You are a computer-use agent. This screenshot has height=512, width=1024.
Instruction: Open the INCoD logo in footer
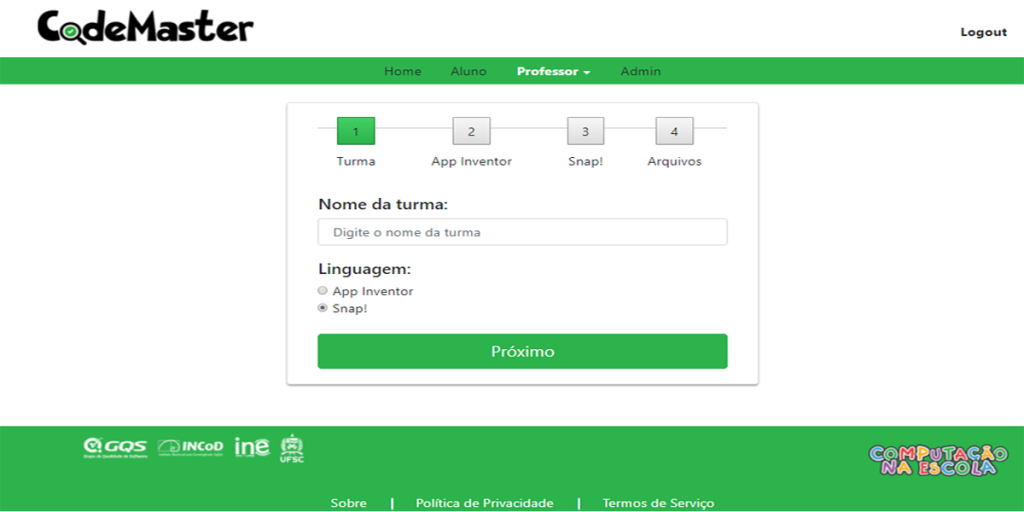191,447
